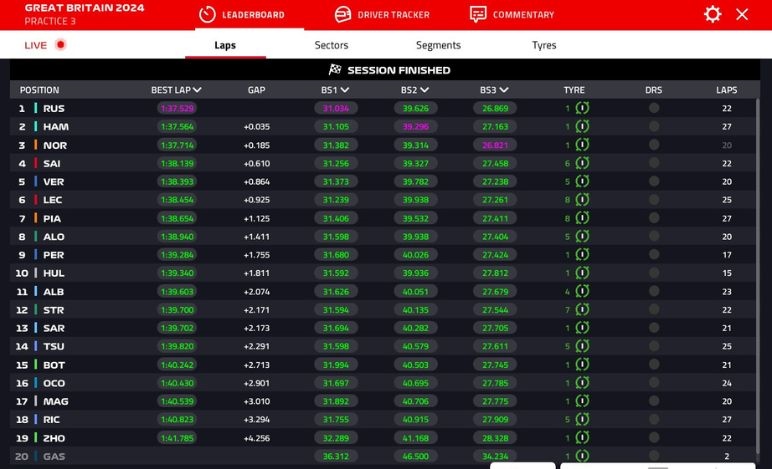The width and height of the screenshot is (772, 469).
Task: Click the checkered flag session icon
Action: (x=335, y=70)
